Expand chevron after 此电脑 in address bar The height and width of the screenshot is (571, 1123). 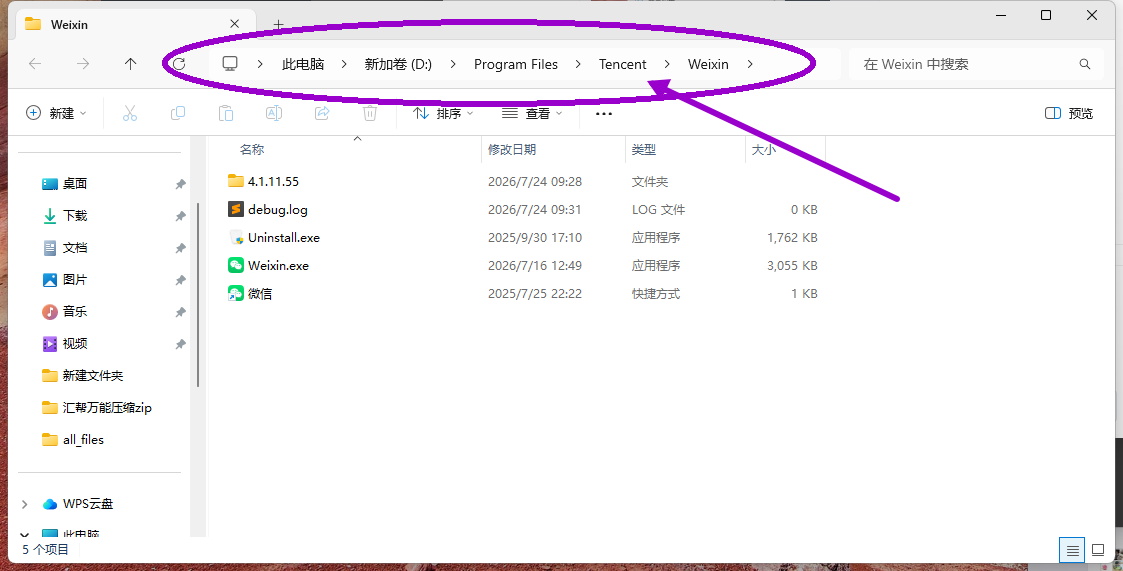[344, 64]
